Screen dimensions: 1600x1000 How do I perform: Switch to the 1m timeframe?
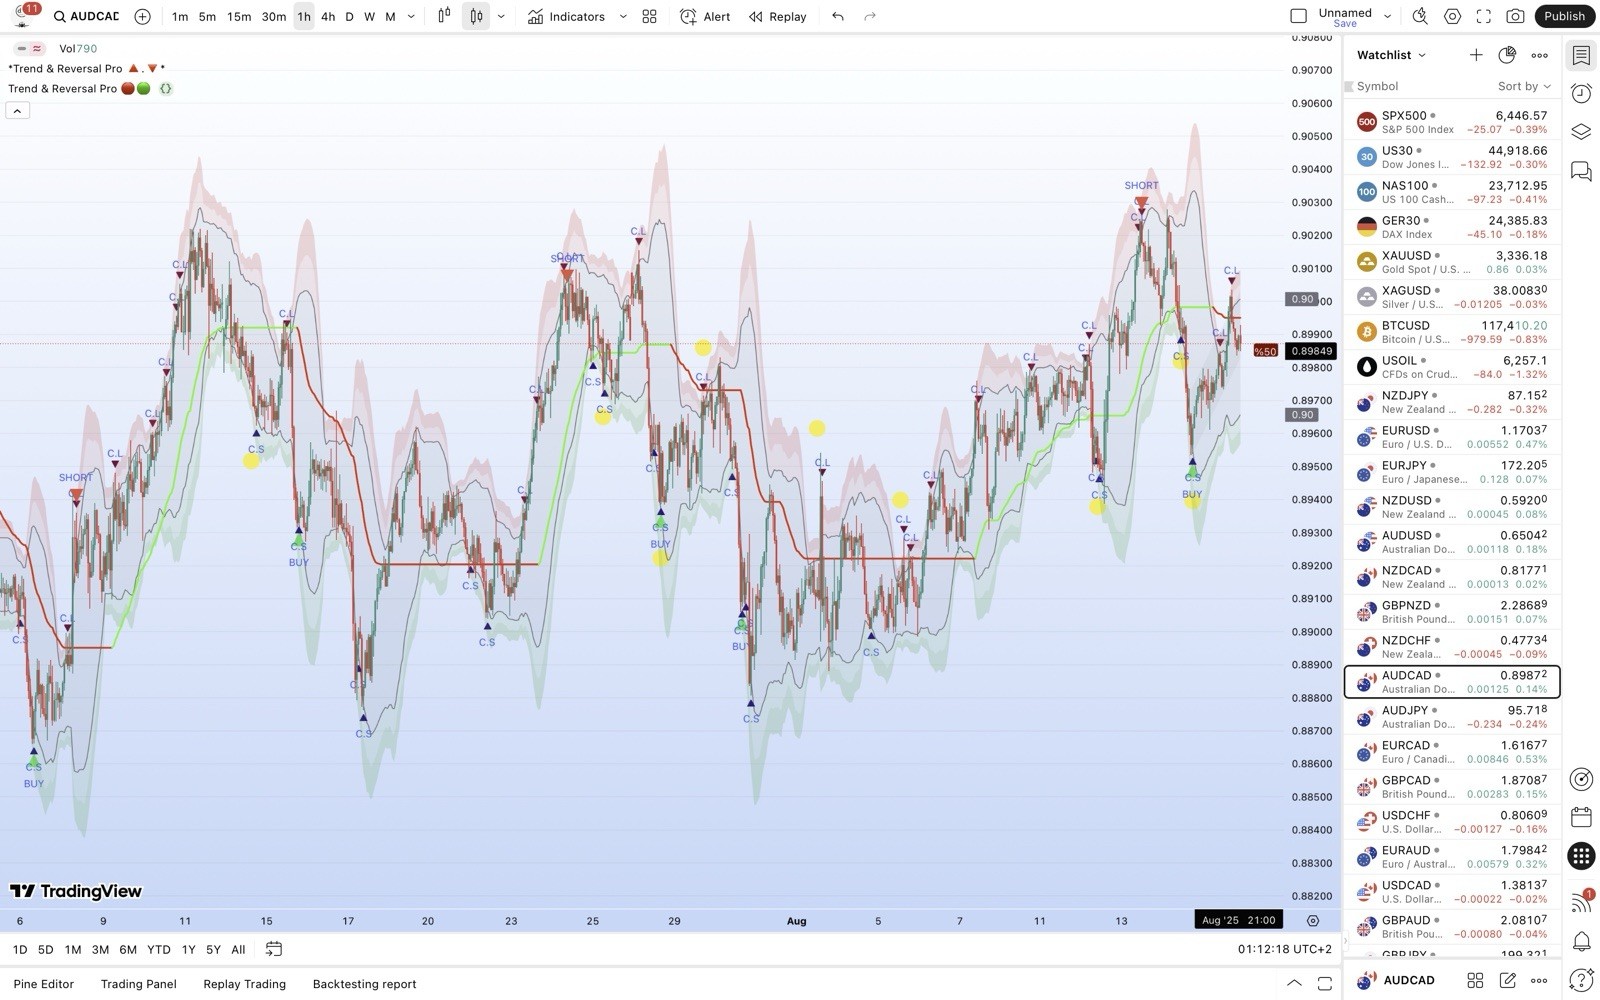click(180, 16)
